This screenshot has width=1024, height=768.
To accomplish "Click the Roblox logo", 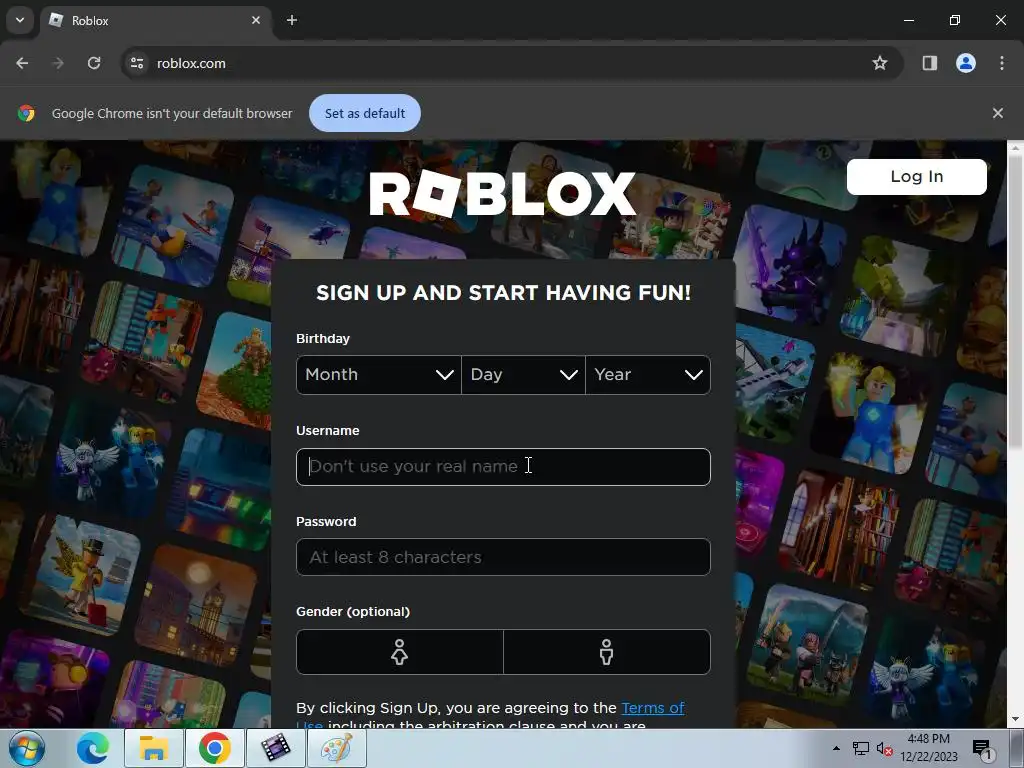I will [x=503, y=193].
